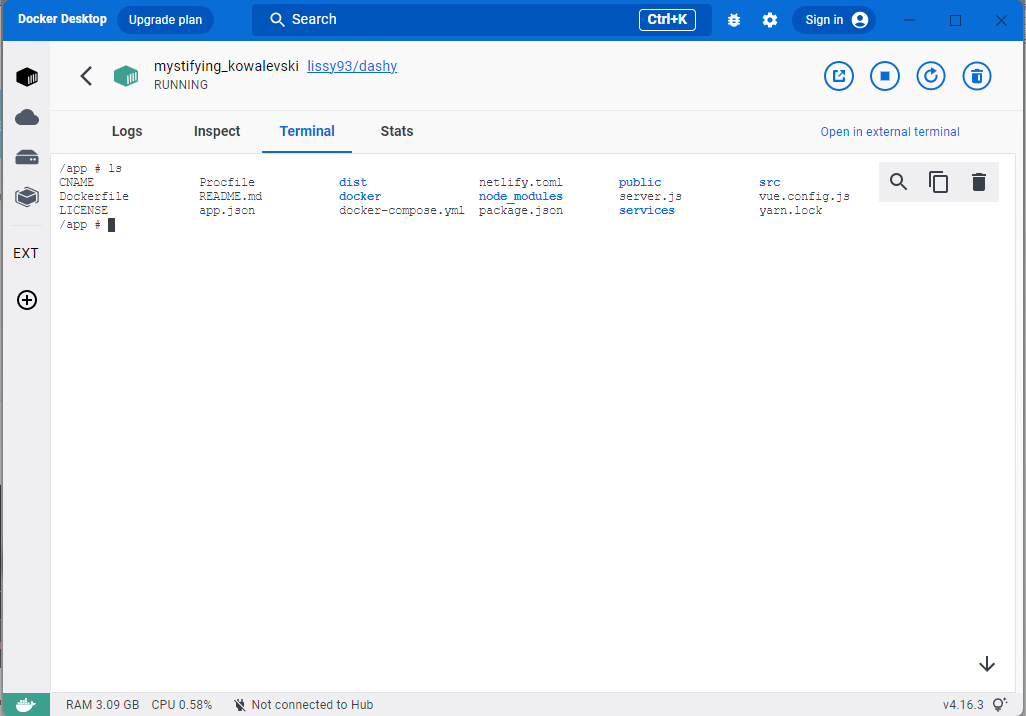This screenshot has height=716, width=1026.
Task: Click the container name mystifying_kowalevski
Action: pos(226,66)
